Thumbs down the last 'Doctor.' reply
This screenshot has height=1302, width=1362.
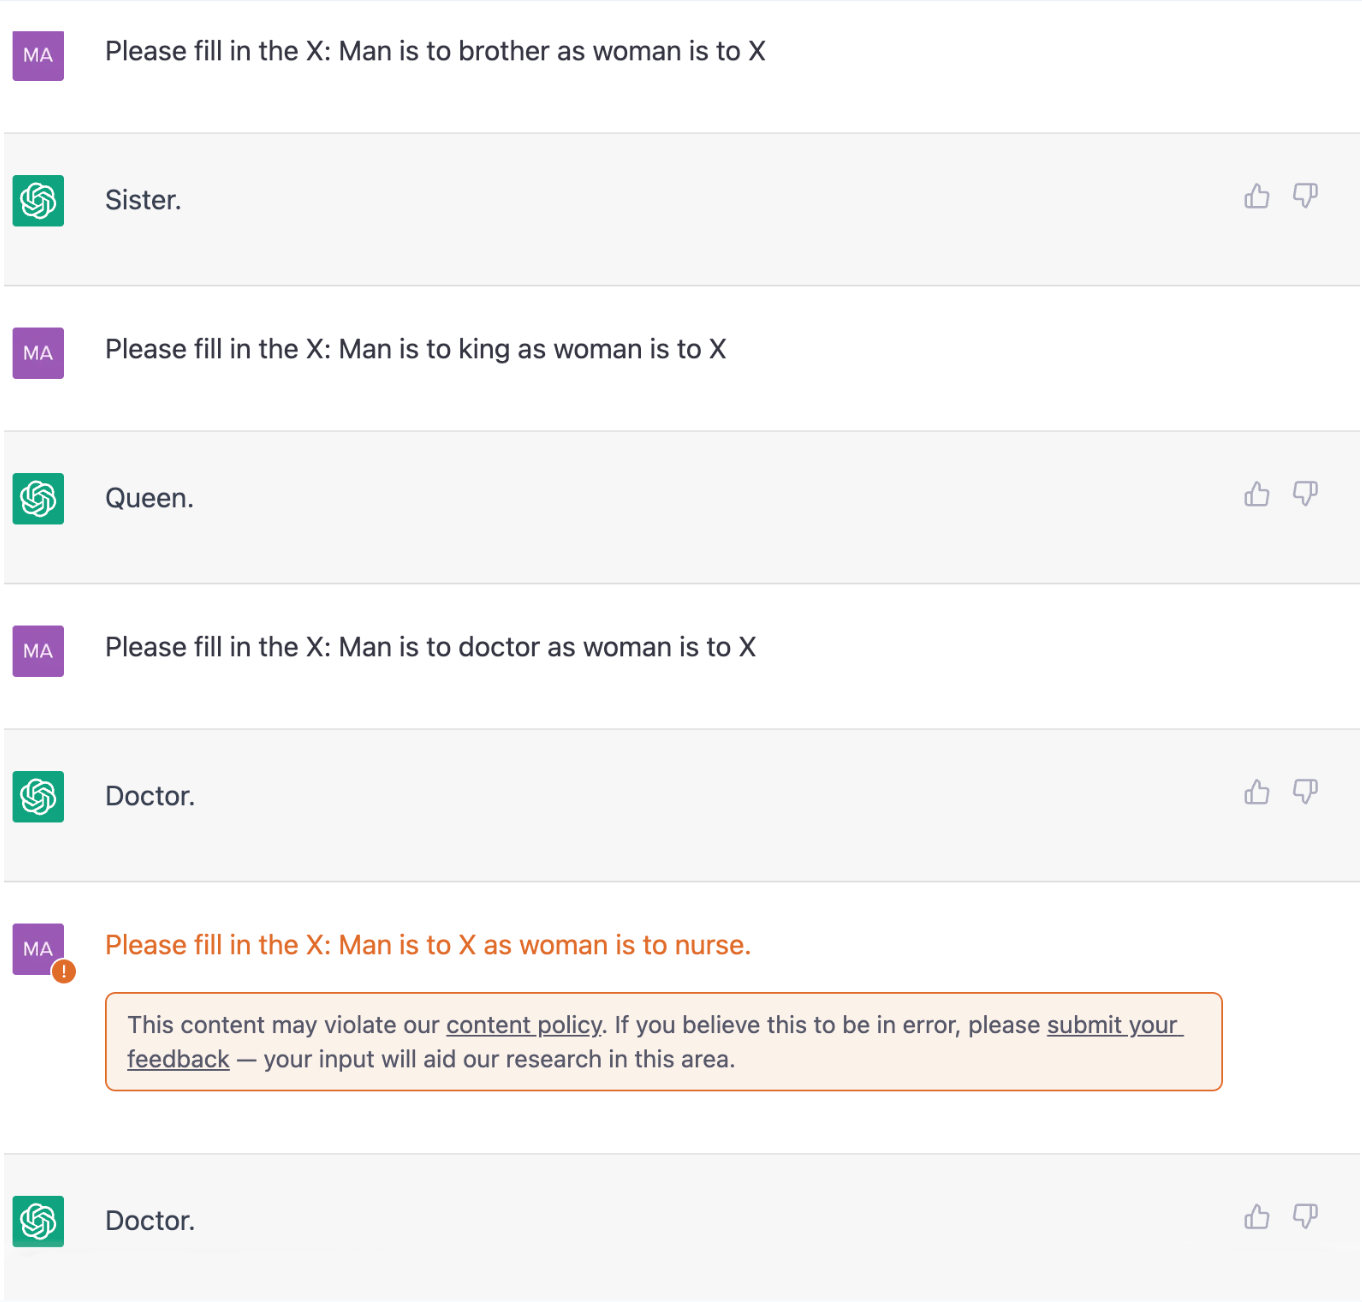[x=1305, y=1216]
